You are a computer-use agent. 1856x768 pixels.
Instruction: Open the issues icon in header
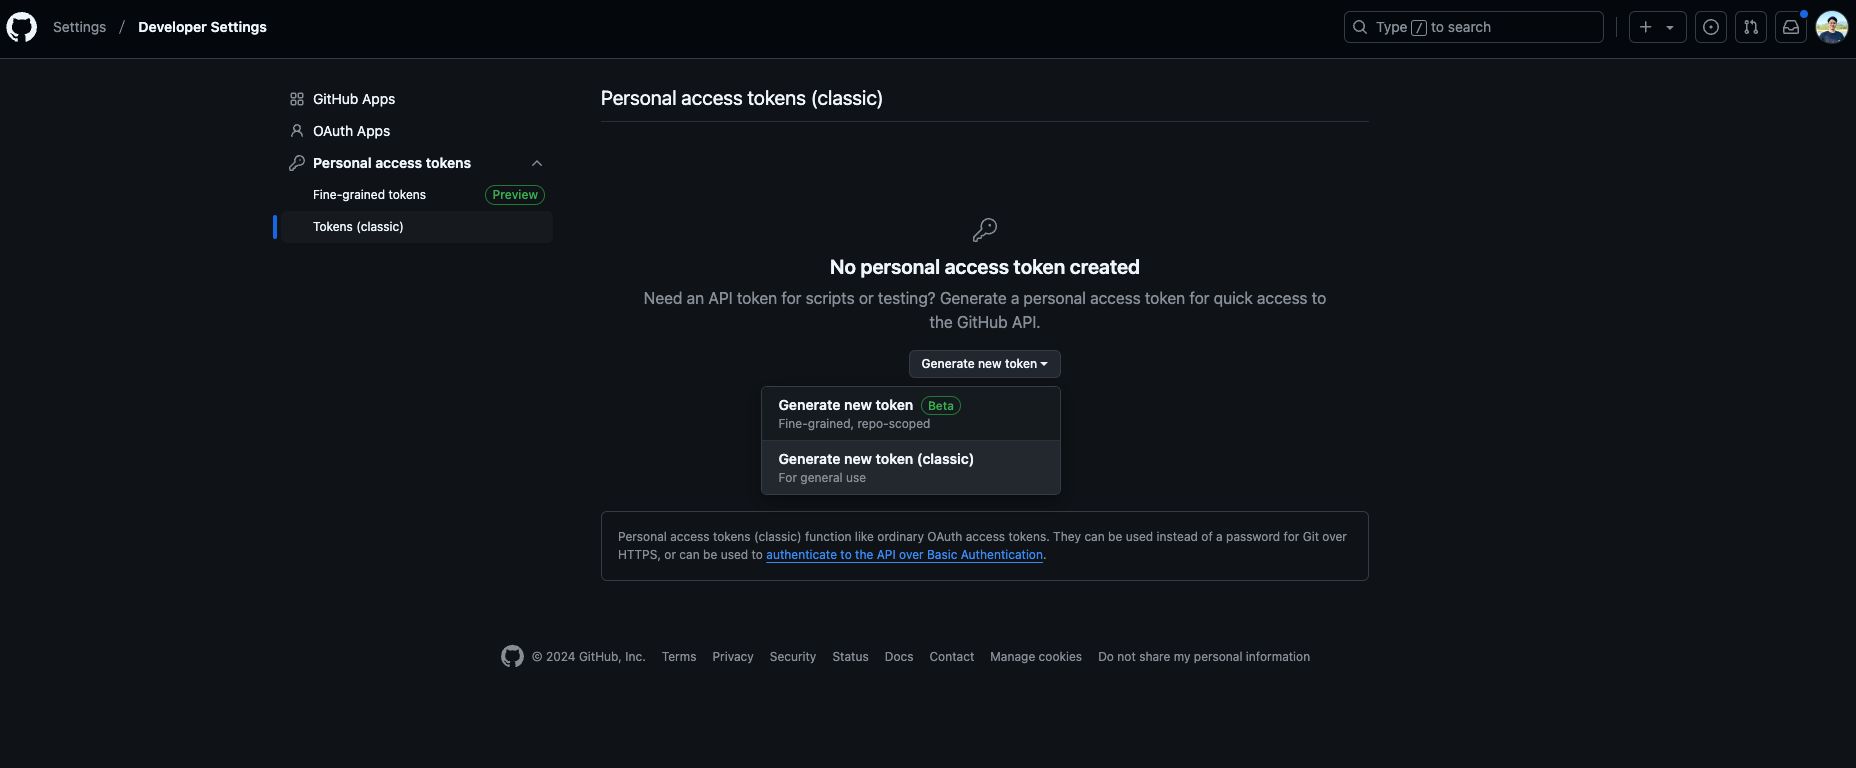(x=1711, y=27)
